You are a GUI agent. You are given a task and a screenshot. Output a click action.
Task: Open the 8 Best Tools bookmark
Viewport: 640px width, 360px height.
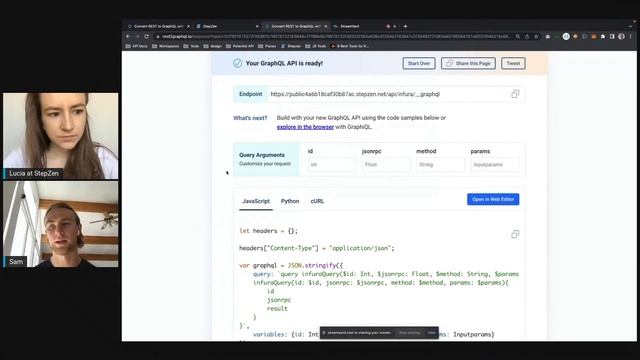[350, 46]
